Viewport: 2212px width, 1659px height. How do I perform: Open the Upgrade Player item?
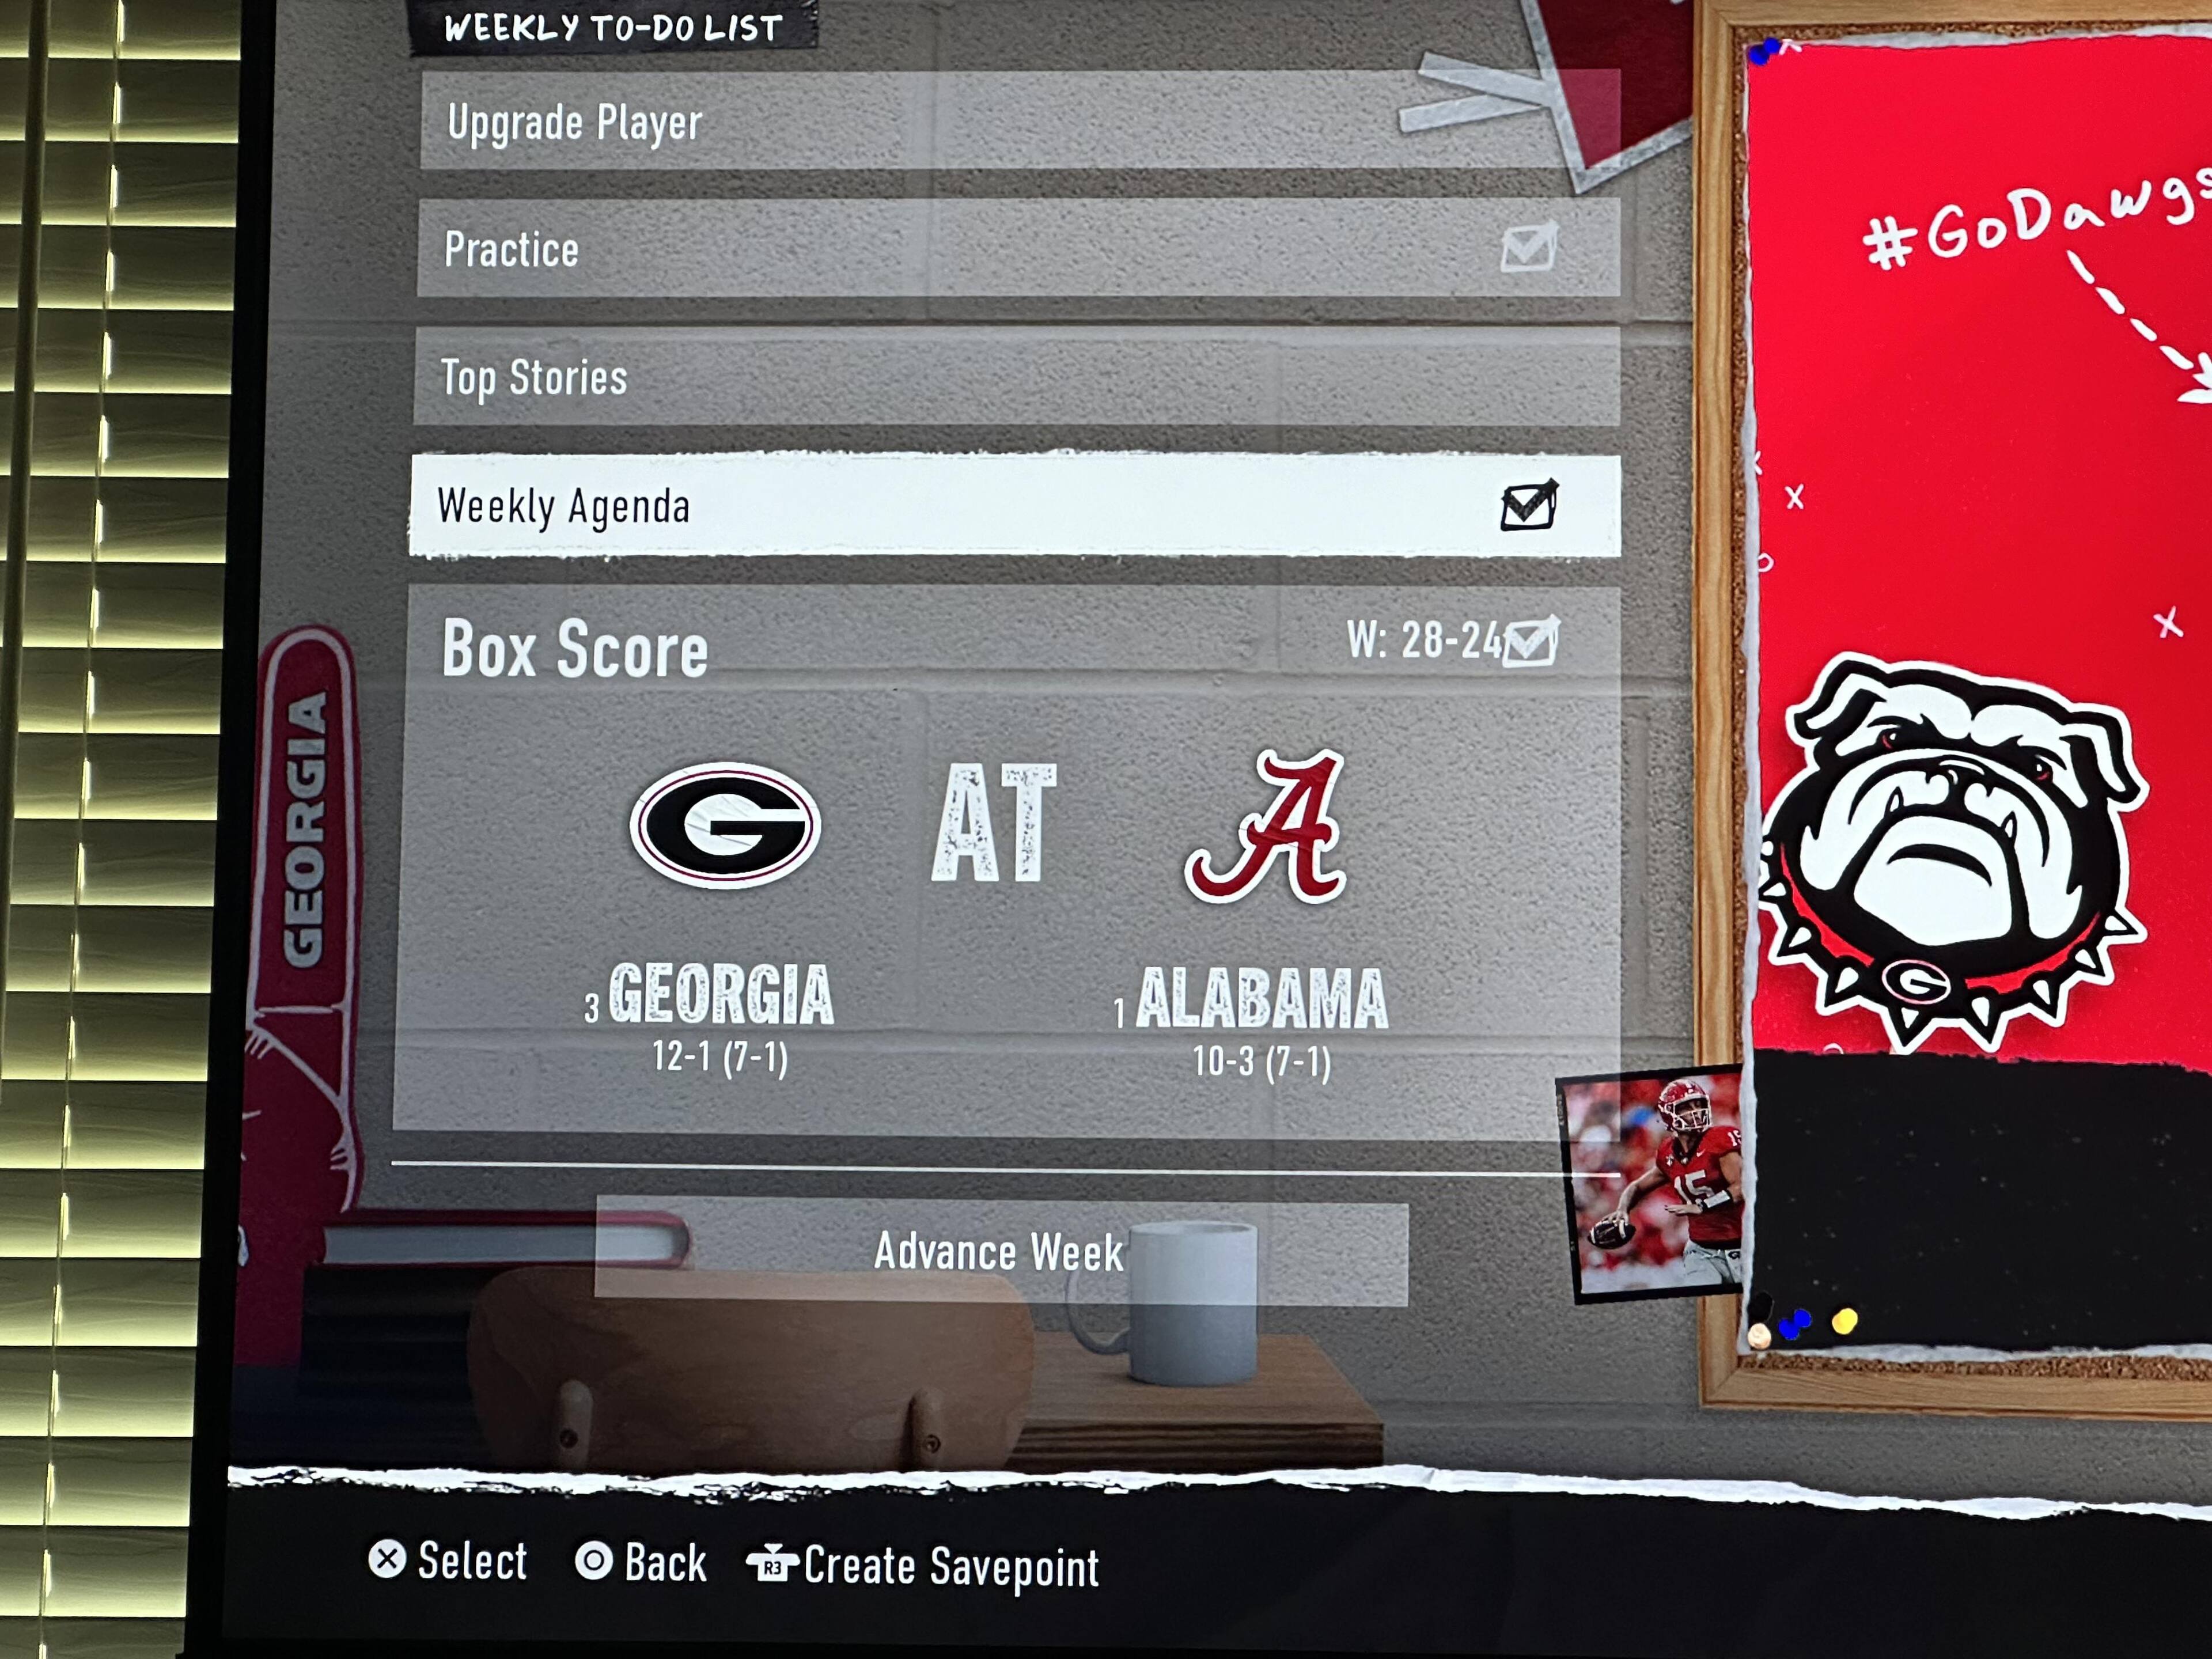coord(1020,120)
